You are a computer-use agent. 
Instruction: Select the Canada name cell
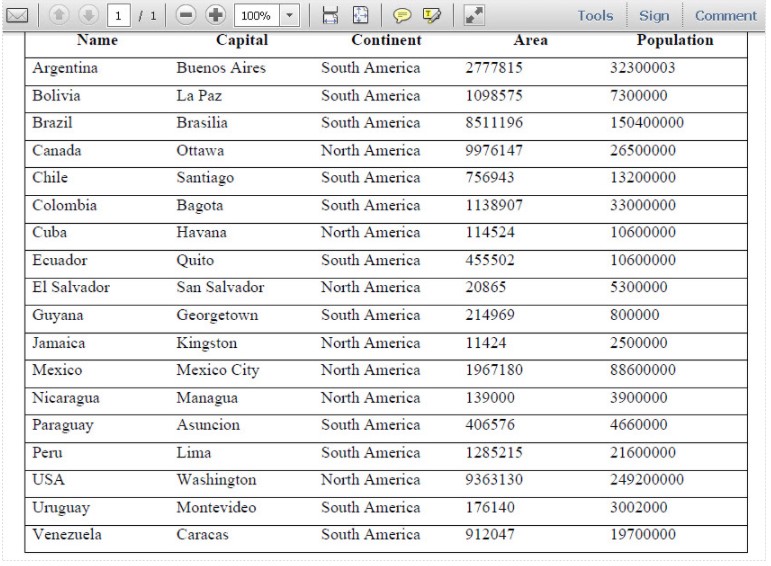[57, 150]
